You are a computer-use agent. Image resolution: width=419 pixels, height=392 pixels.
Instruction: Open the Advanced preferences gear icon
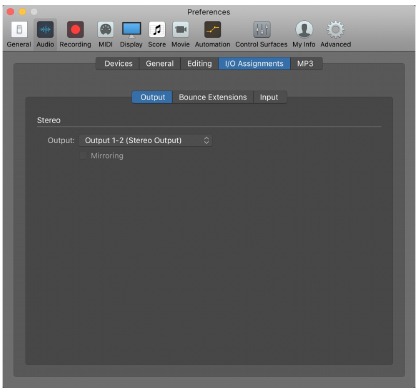pos(336,30)
